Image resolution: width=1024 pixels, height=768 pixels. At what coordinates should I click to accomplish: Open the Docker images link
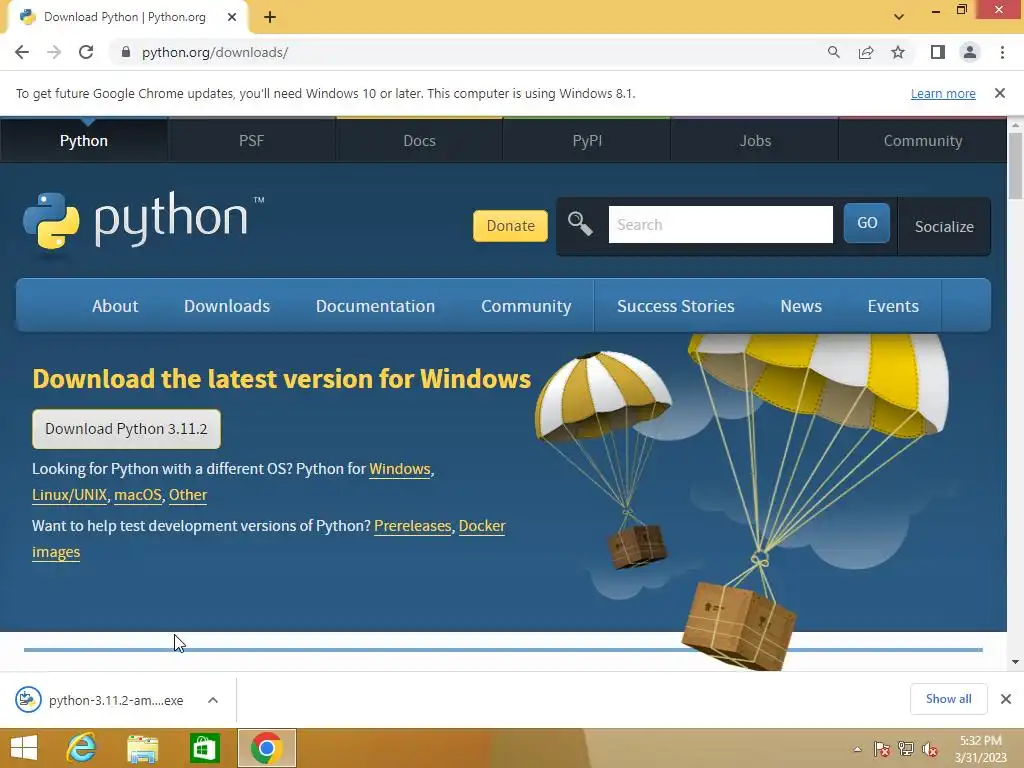(x=482, y=526)
